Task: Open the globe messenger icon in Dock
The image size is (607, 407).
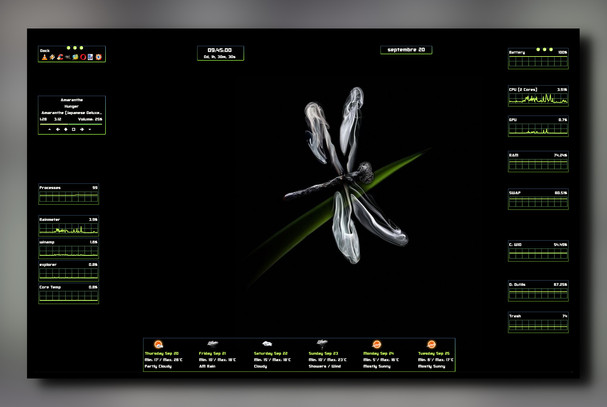Action: pyautogui.click(x=75, y=57)
